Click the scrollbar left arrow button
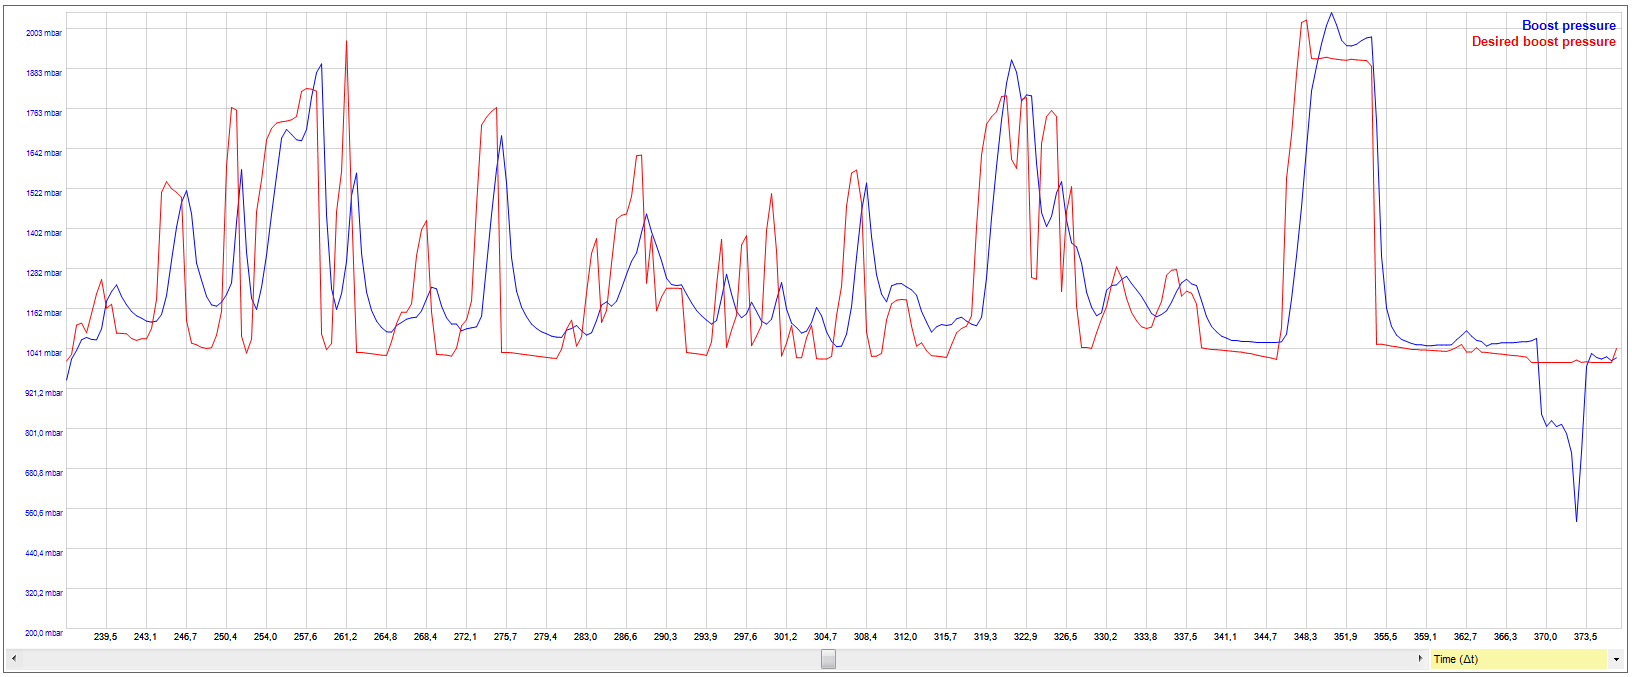This screenshot has width=1632, height=677. tap(13, 659)
